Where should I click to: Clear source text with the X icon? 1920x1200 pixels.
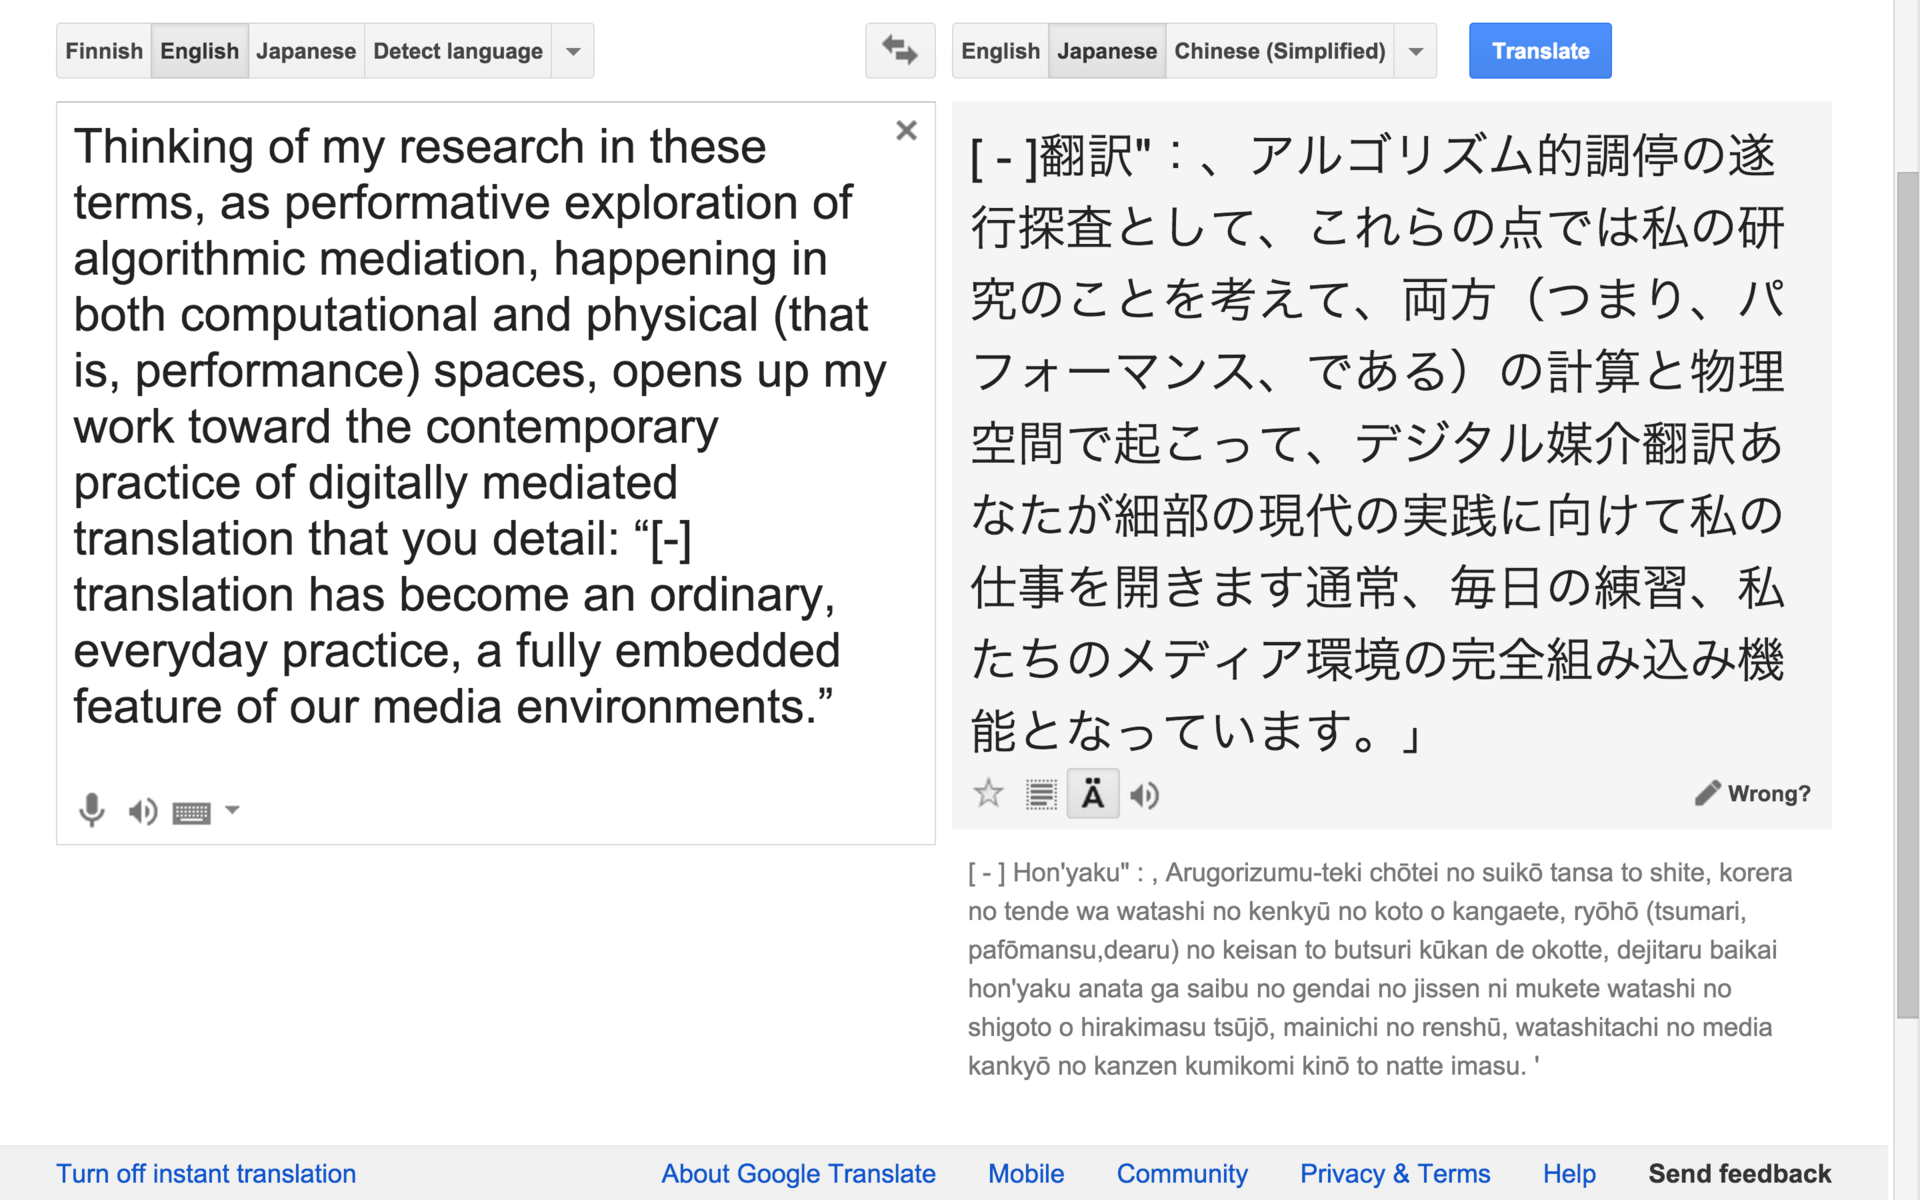[906, 131]
